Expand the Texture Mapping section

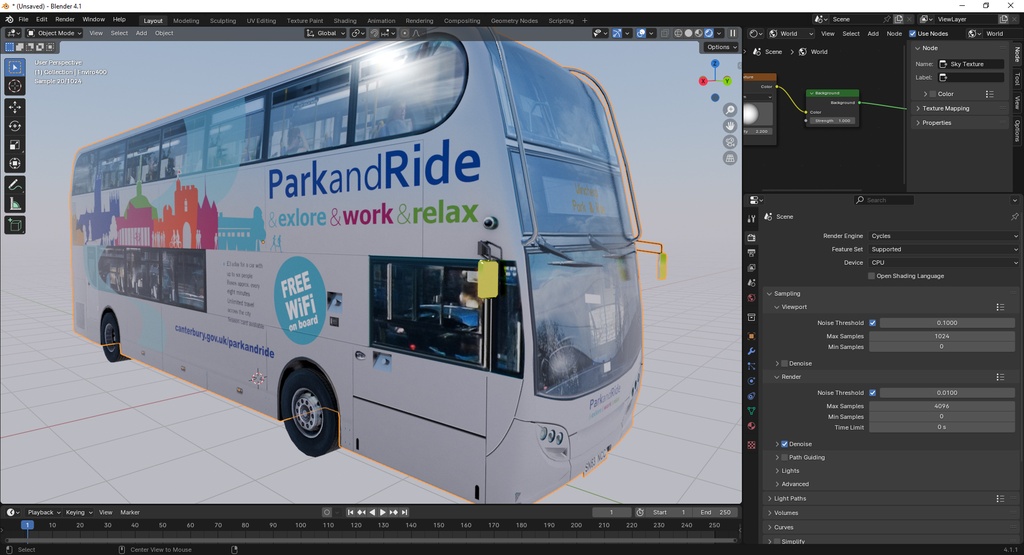[943, 108]
